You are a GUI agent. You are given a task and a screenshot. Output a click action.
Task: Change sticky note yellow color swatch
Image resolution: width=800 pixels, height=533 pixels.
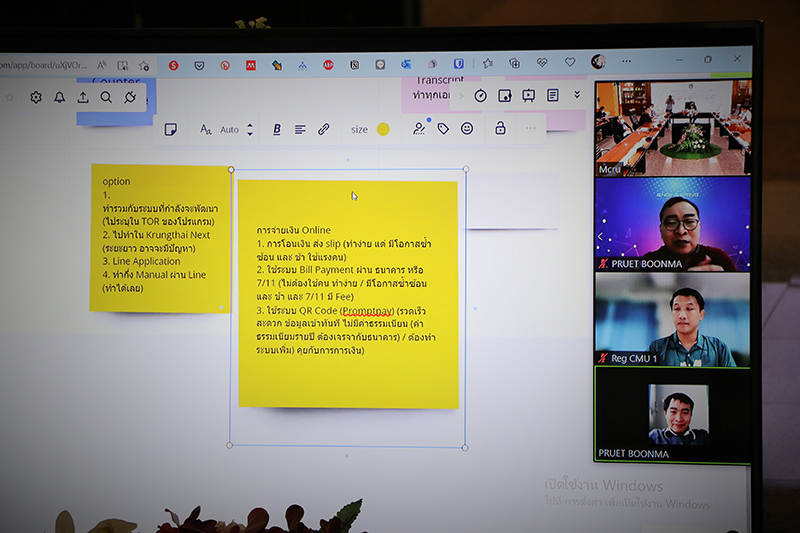383,130
